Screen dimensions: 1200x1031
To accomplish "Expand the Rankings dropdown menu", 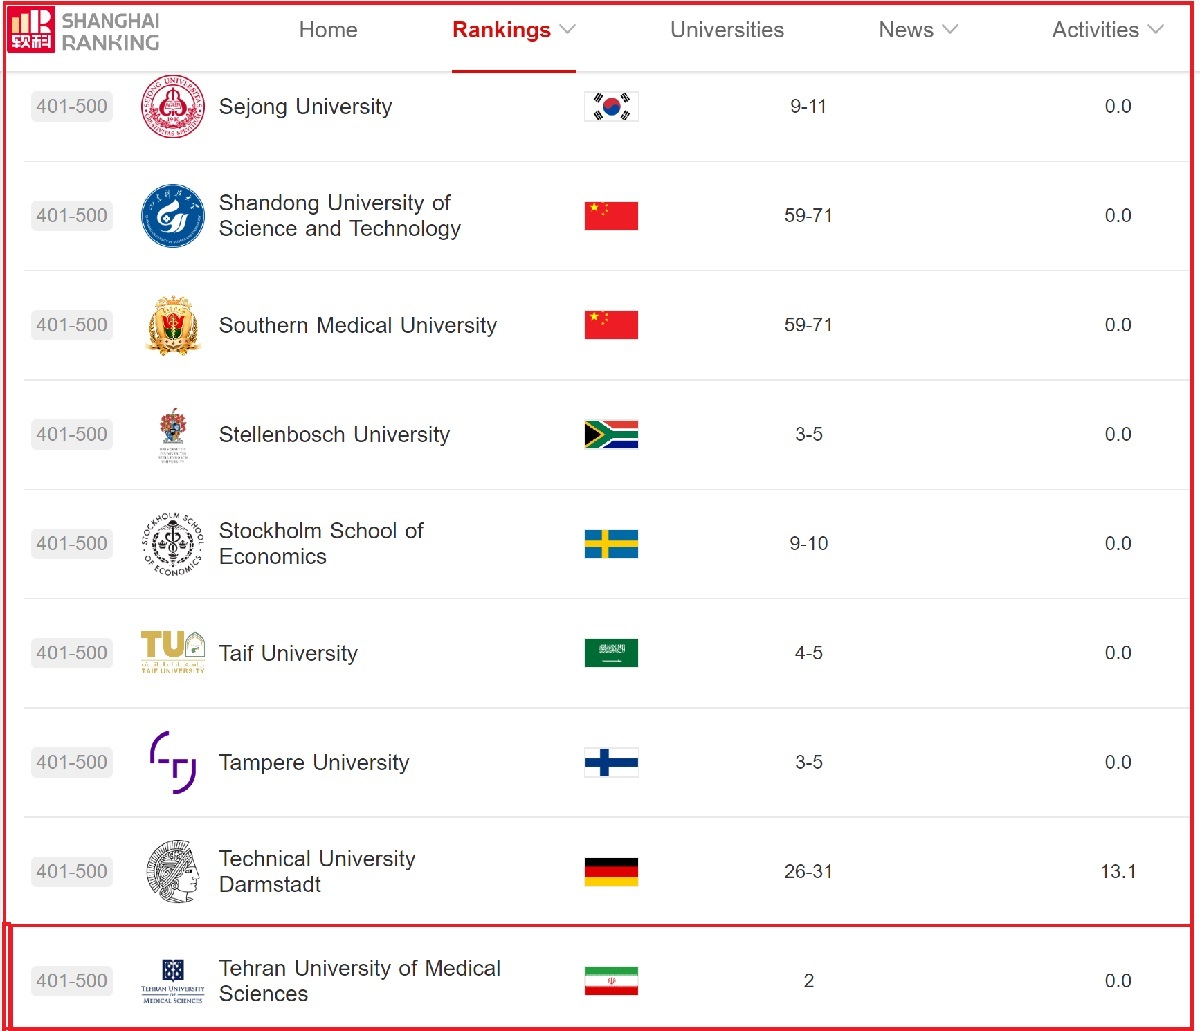I will pyautogui.click(x=514, y=30).
